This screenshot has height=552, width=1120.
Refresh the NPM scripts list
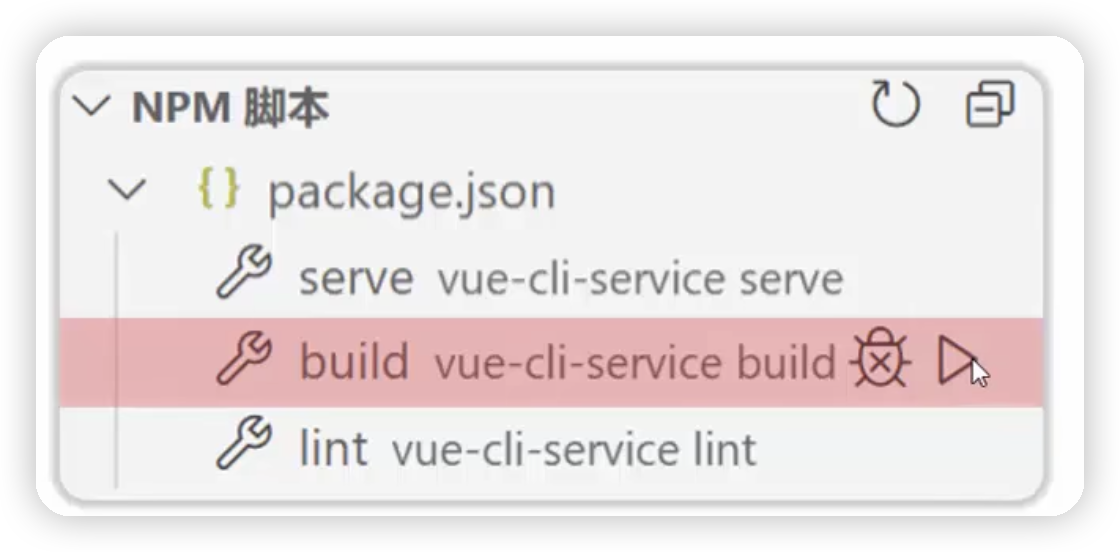[896, 104]
